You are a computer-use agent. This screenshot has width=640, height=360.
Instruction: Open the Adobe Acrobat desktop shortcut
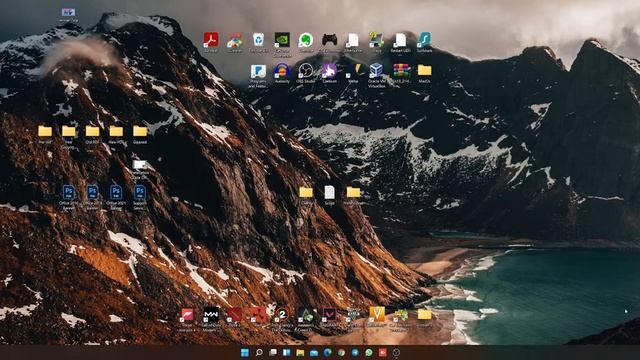coord(211,40)
